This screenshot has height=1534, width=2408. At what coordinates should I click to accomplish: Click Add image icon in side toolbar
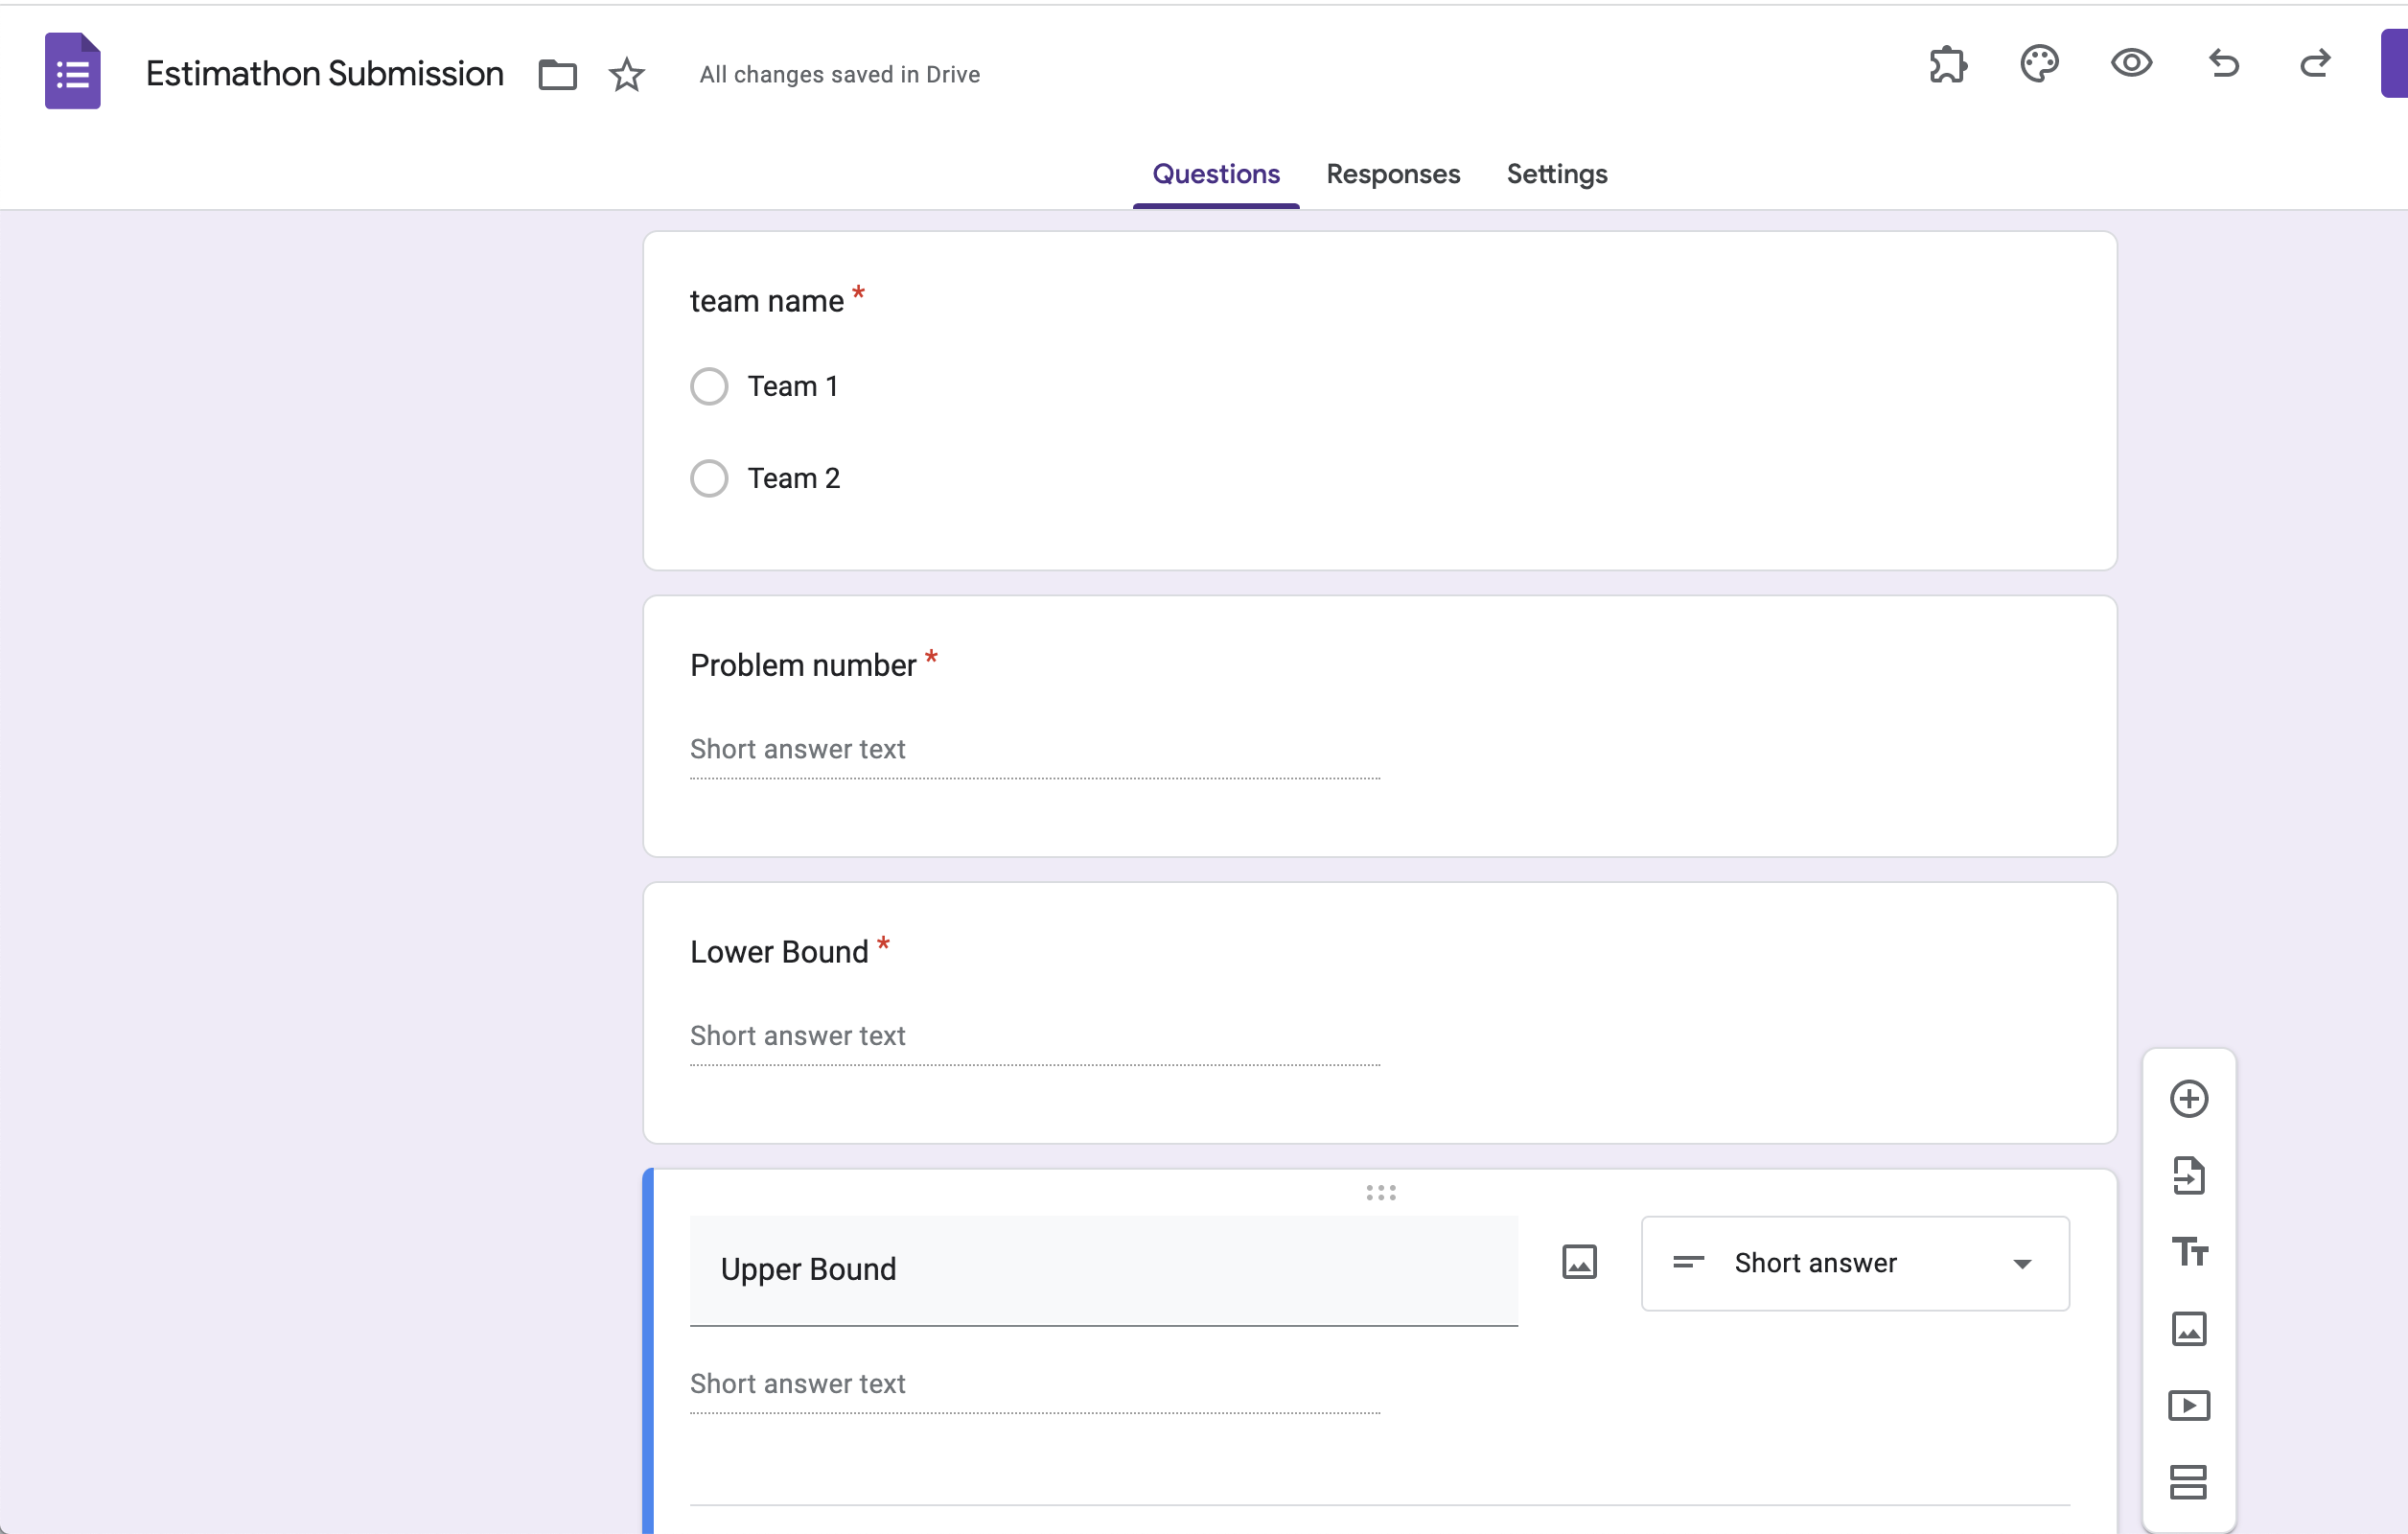tap(2189, 1329)
